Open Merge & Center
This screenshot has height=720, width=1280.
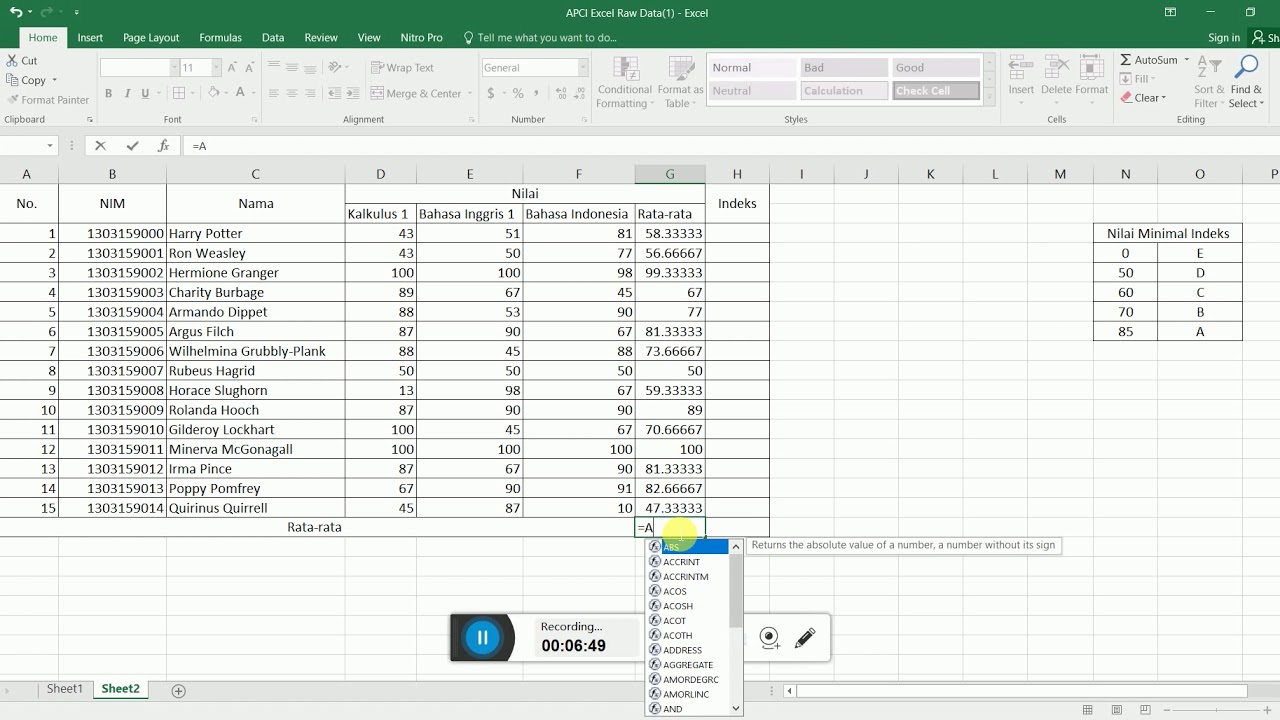pos(416,93)
